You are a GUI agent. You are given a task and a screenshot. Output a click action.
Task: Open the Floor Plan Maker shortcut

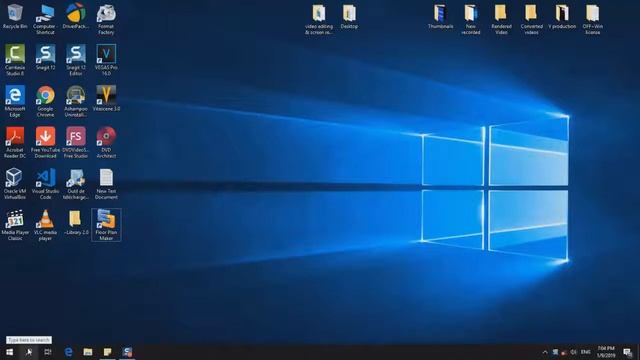106,225
